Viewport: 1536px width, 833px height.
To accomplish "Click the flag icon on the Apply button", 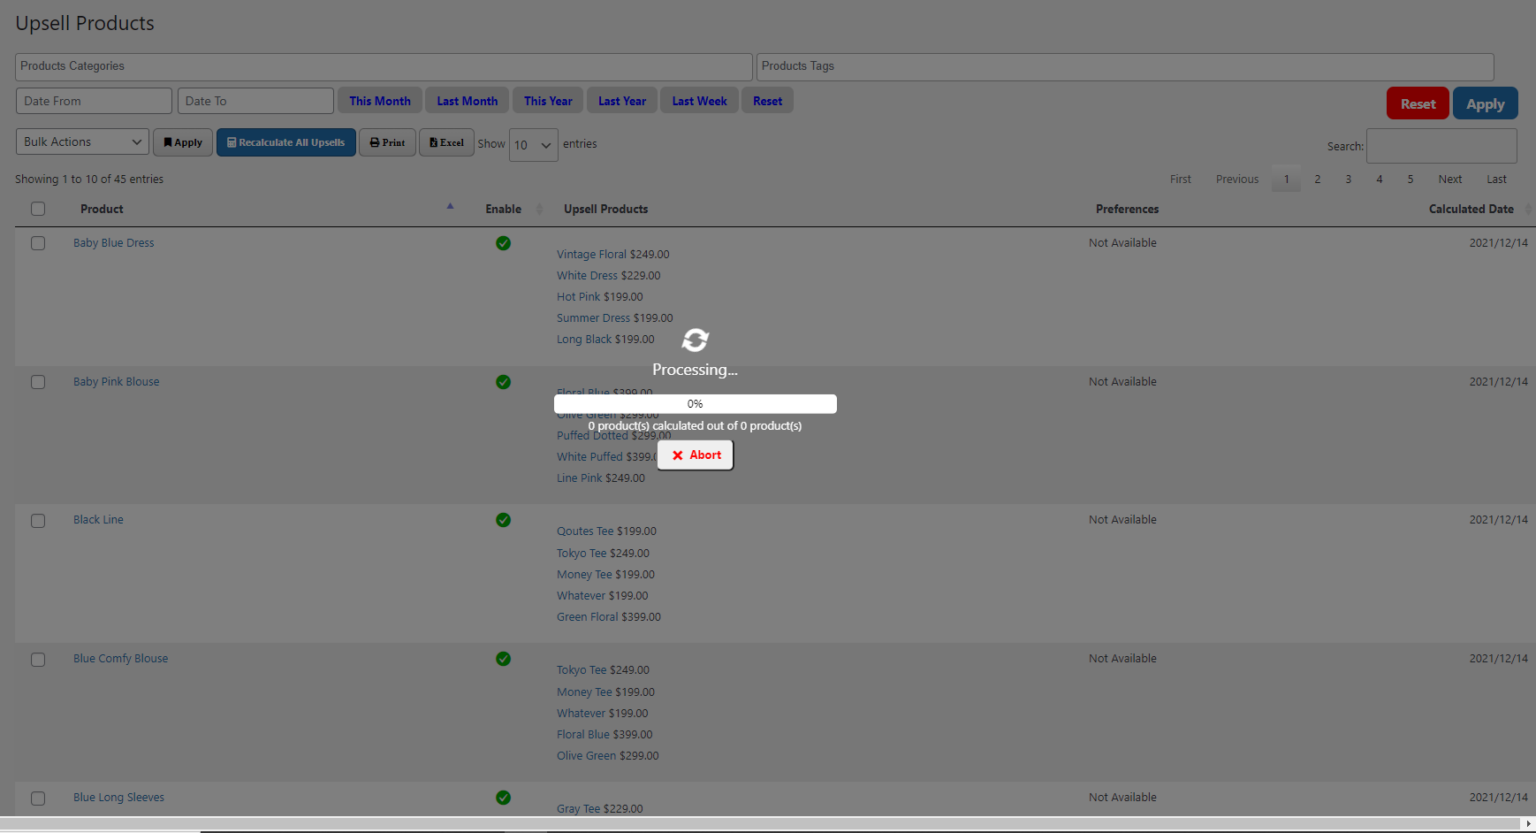I will pos(169,142).
